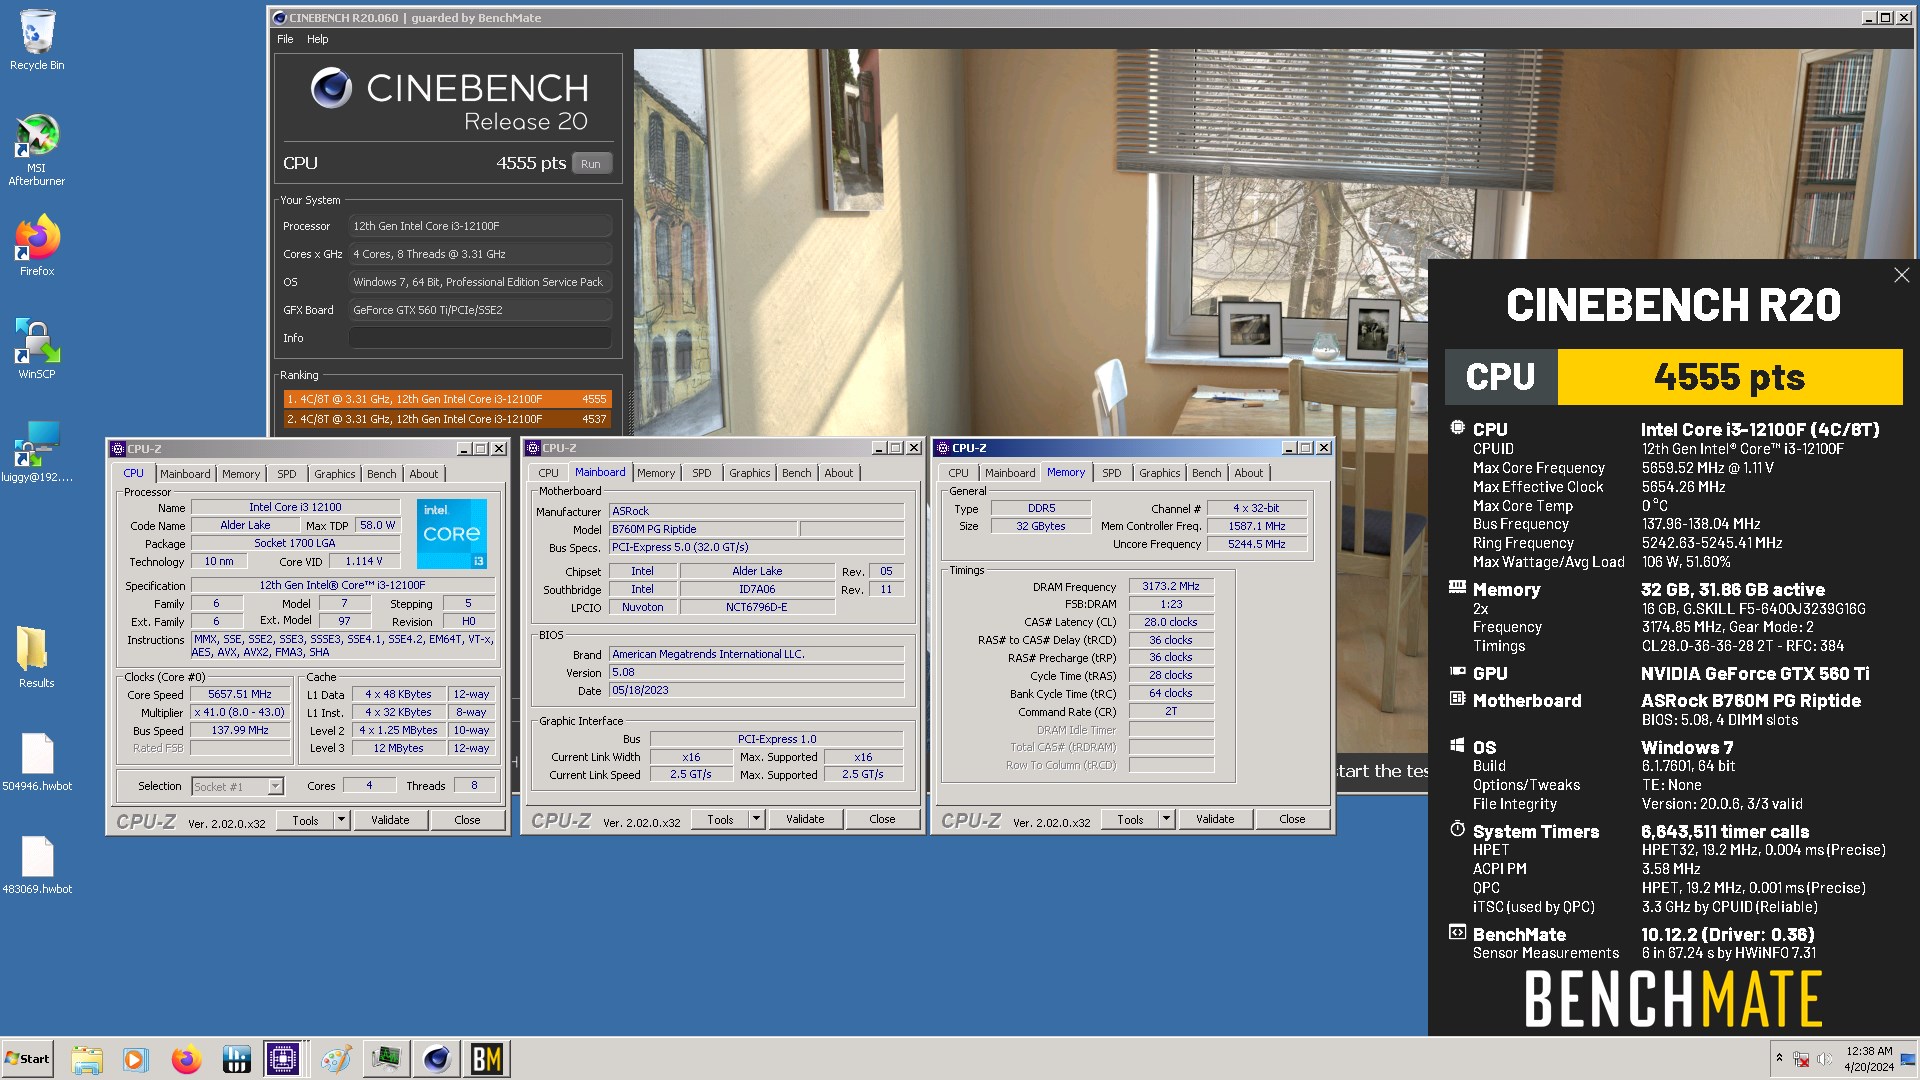Click the DRAM Frequency value 3173.2 MHz

(1171, 586)
